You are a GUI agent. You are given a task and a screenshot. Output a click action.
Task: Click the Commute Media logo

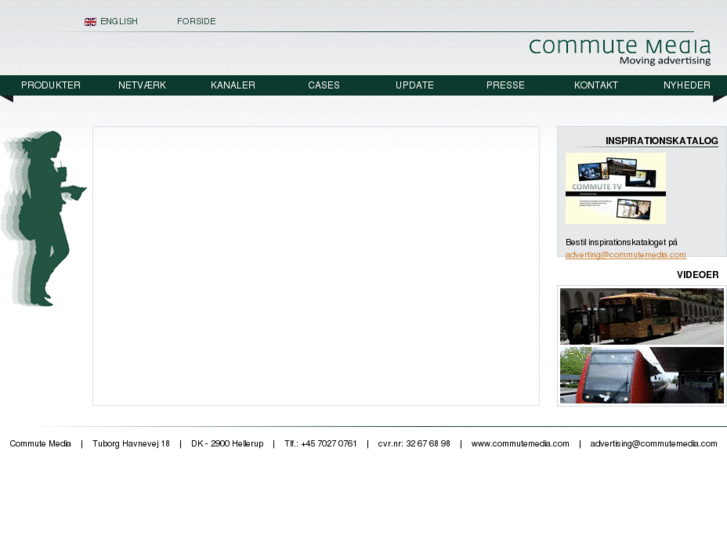pos(619,51)
